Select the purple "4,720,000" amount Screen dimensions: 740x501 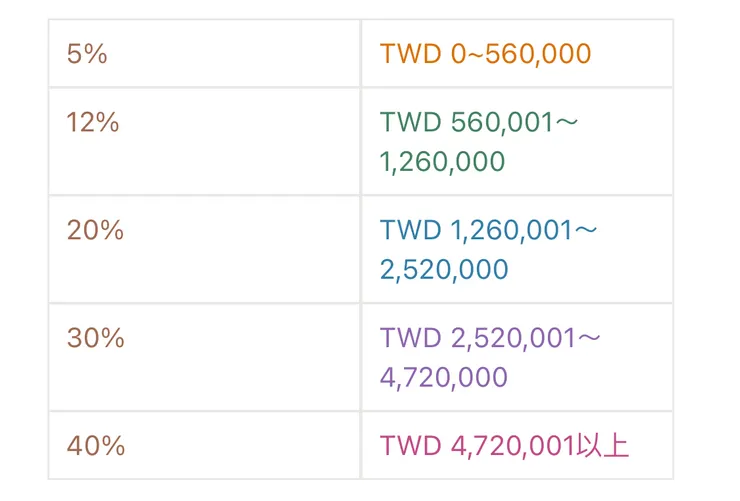tap(444, 378)
